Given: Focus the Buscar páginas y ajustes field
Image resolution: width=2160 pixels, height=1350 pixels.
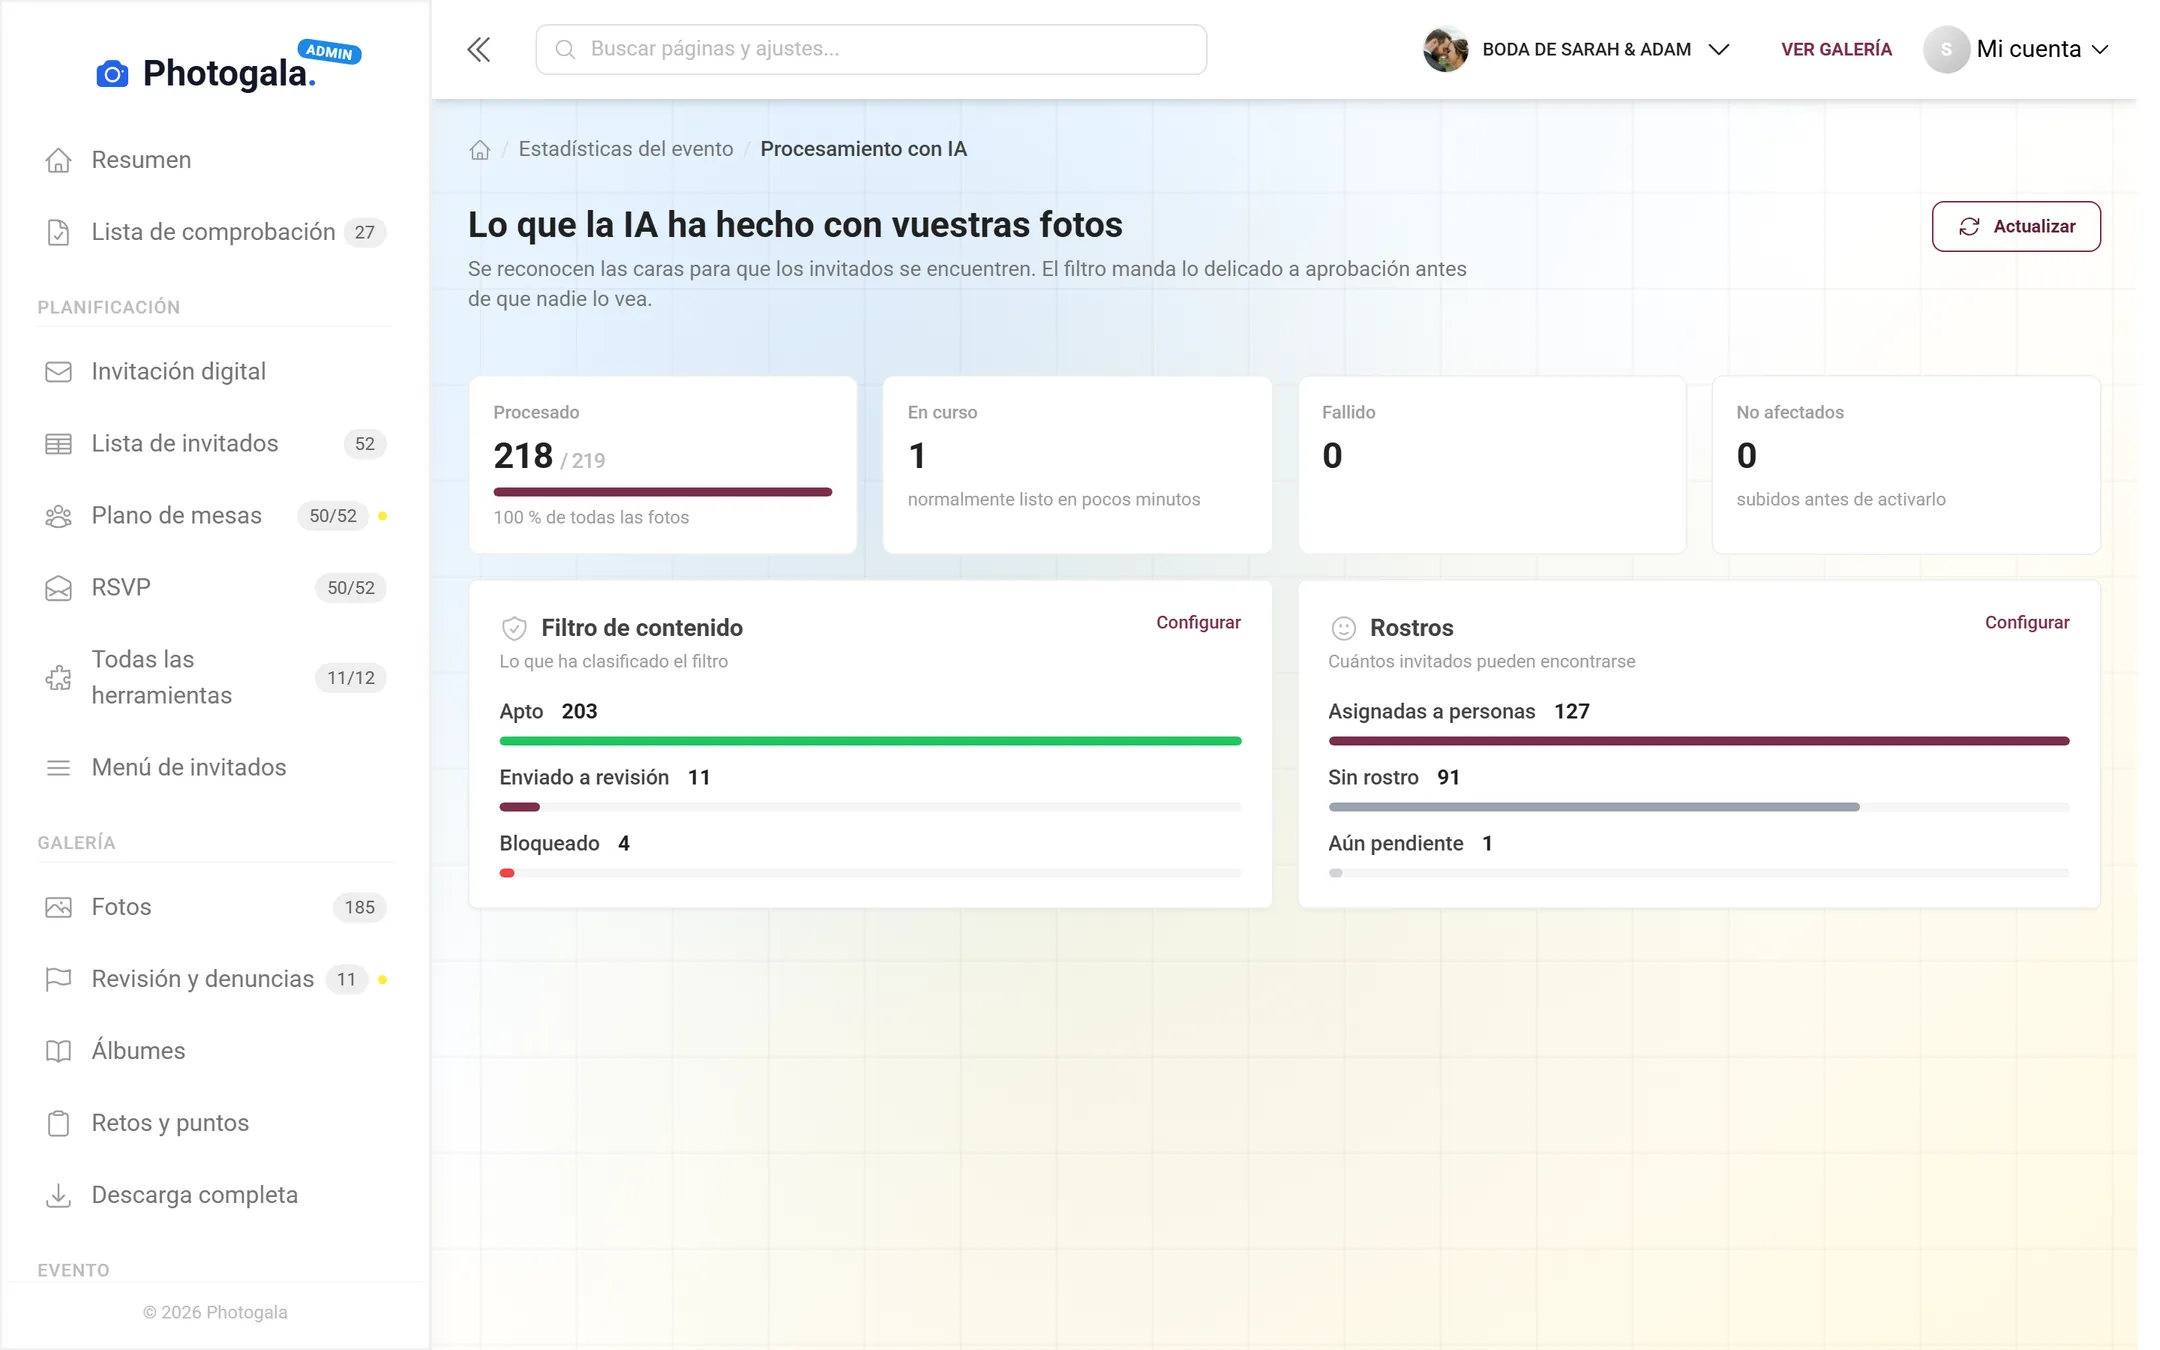Looking at the screenshot, I should click(871, 49).
